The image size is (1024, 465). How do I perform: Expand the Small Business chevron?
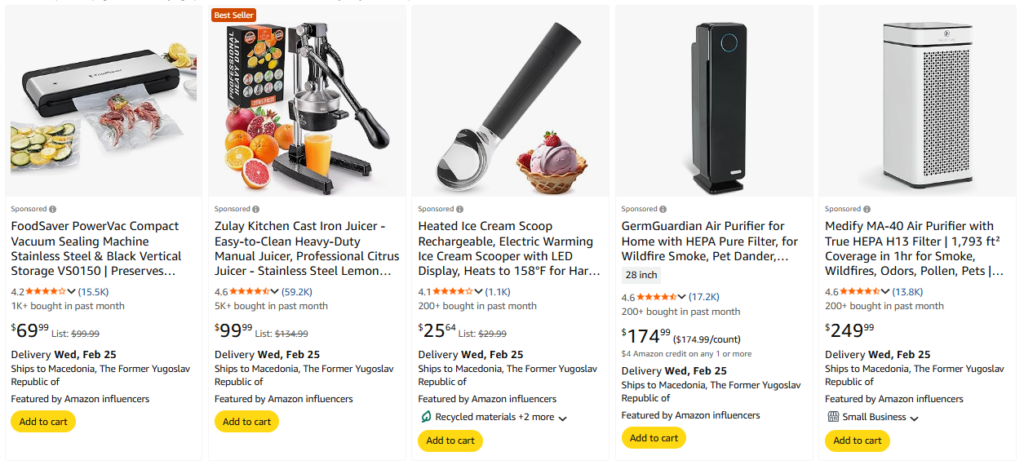pos(915,418)
